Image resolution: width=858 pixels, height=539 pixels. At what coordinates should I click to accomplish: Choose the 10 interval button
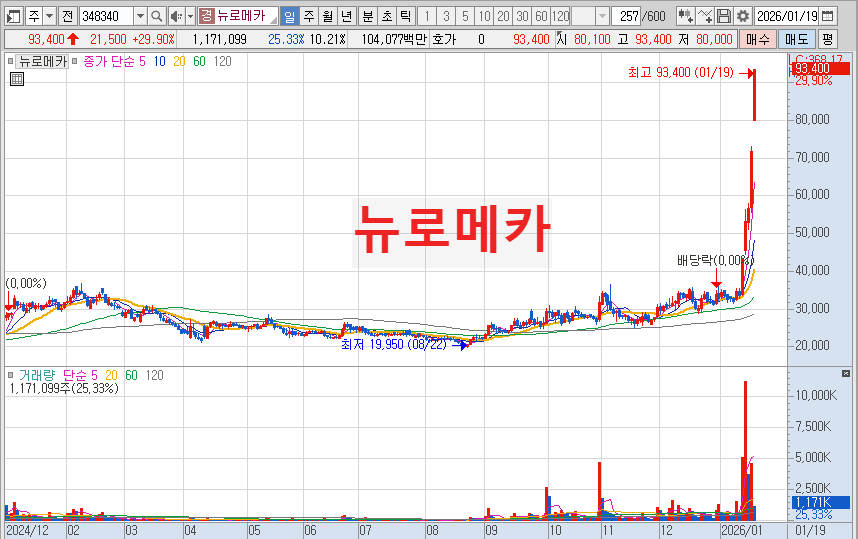(484, 16)
